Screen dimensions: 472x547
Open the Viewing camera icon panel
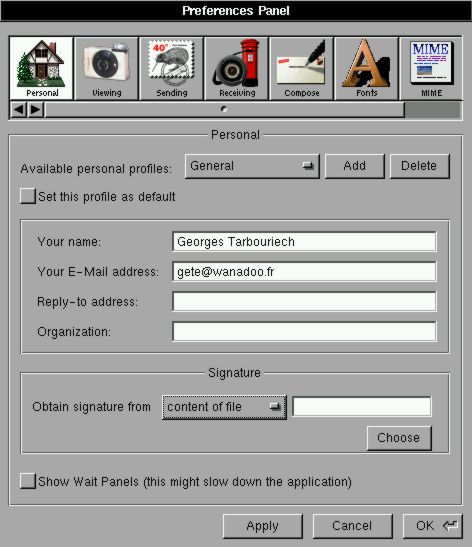point(107,68)
